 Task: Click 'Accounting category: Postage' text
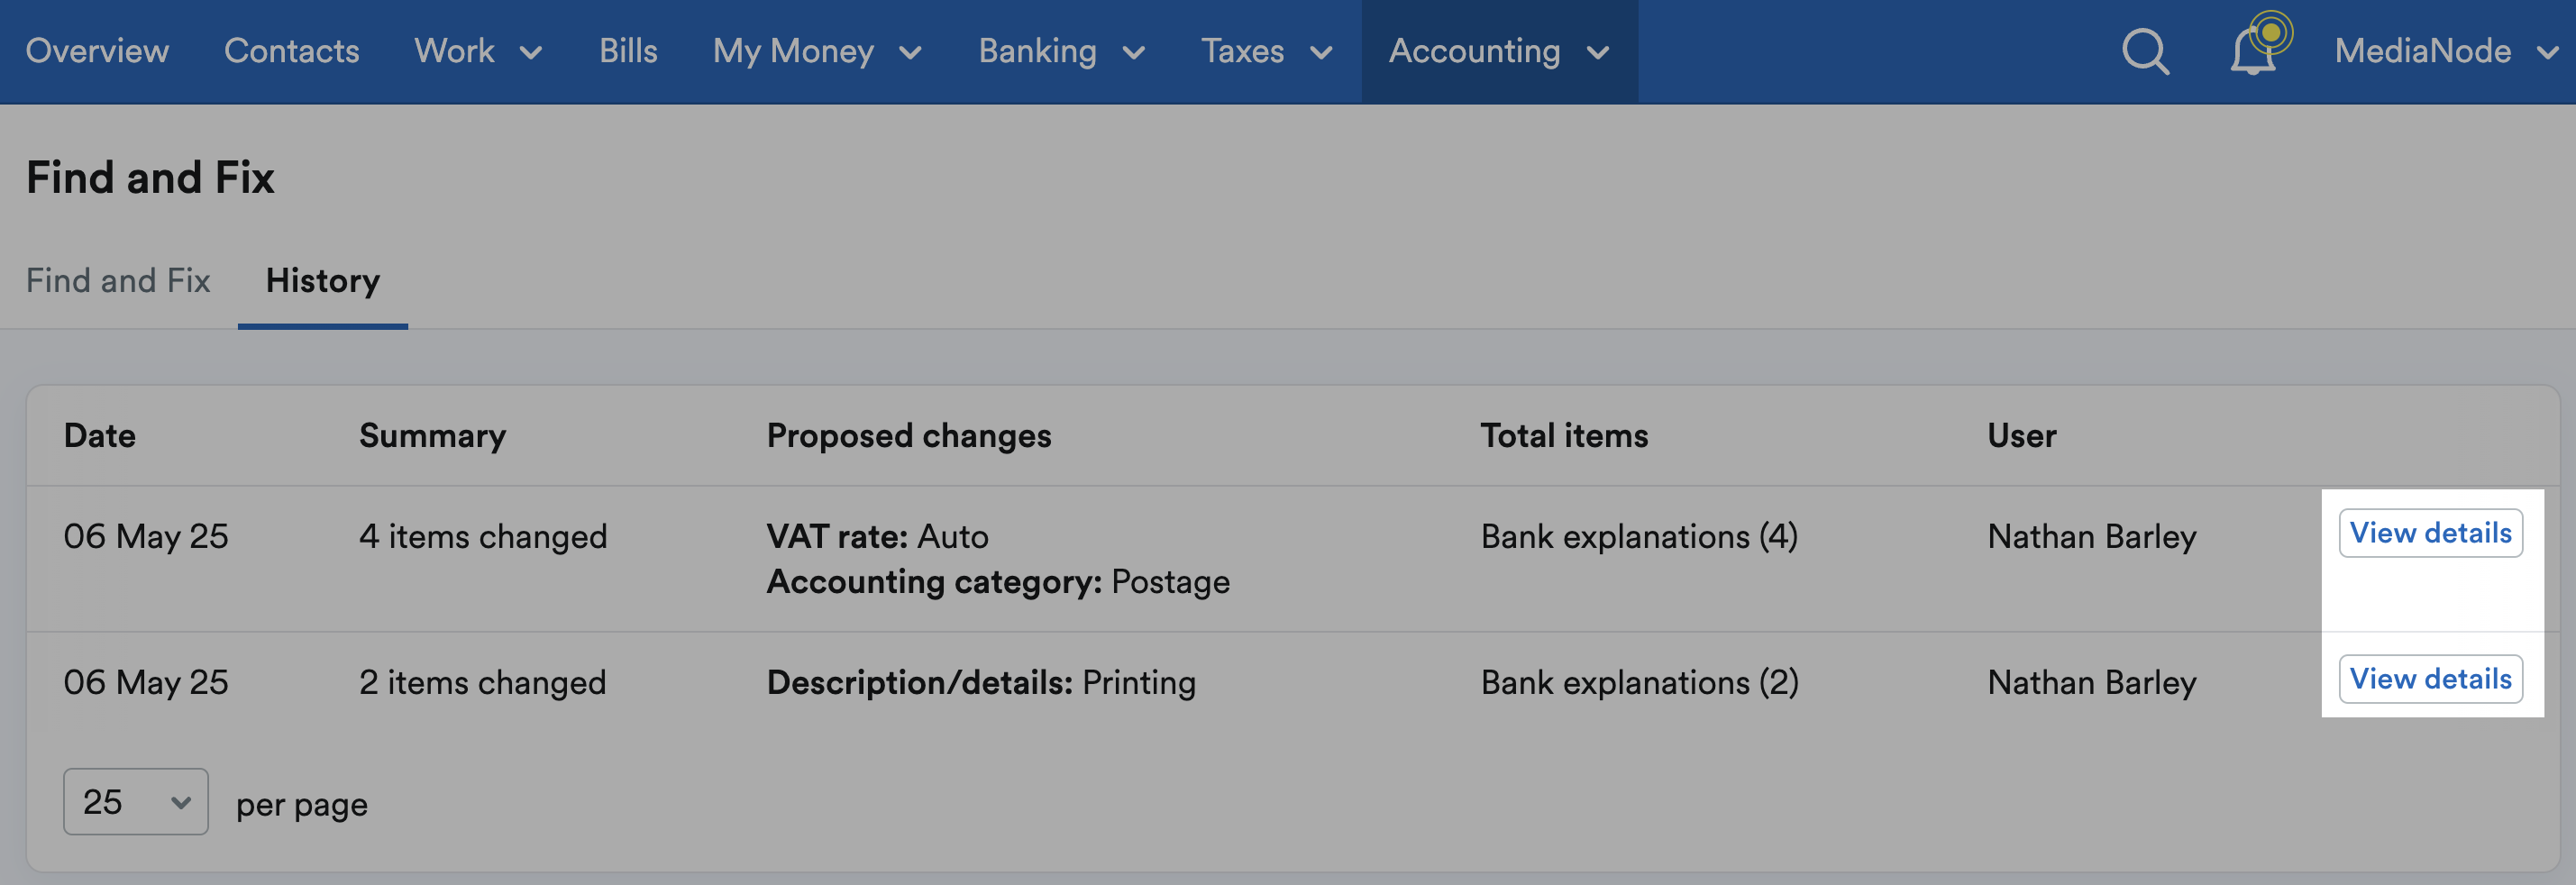[x=998, y=581]
